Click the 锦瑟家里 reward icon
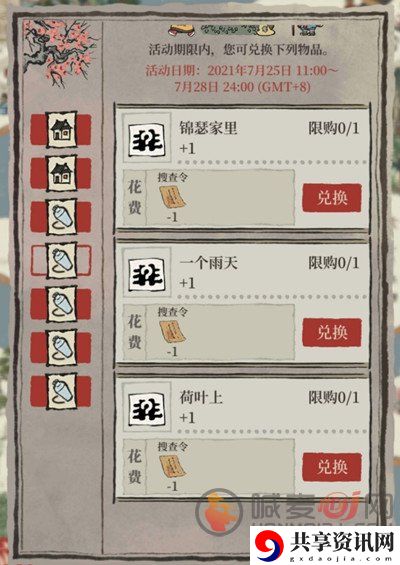The image size is (400, 565). tap(147, 139)
